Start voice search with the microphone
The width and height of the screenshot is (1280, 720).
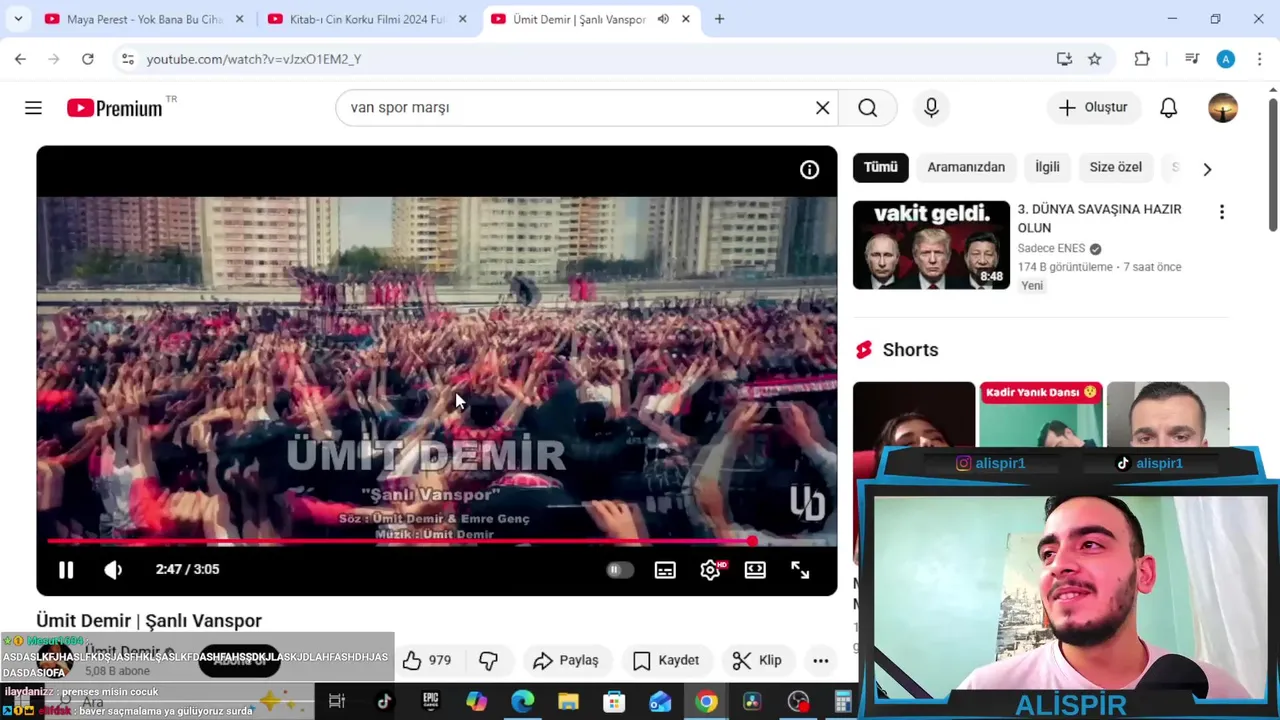(931, 108)
